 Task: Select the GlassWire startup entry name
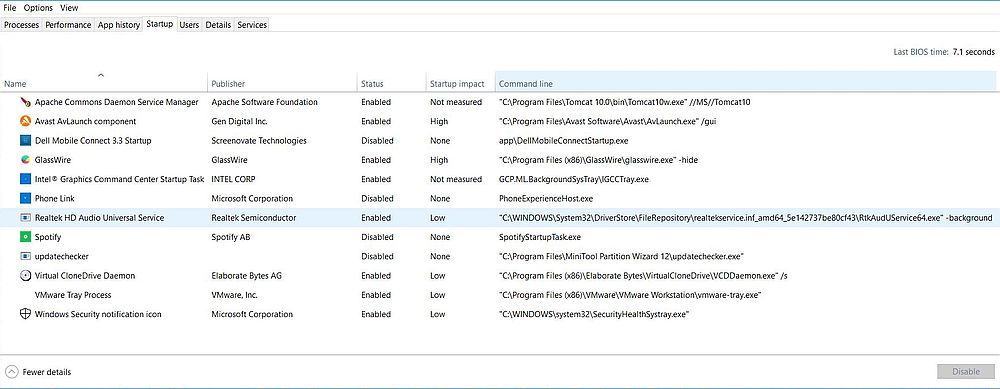(52, 160)
